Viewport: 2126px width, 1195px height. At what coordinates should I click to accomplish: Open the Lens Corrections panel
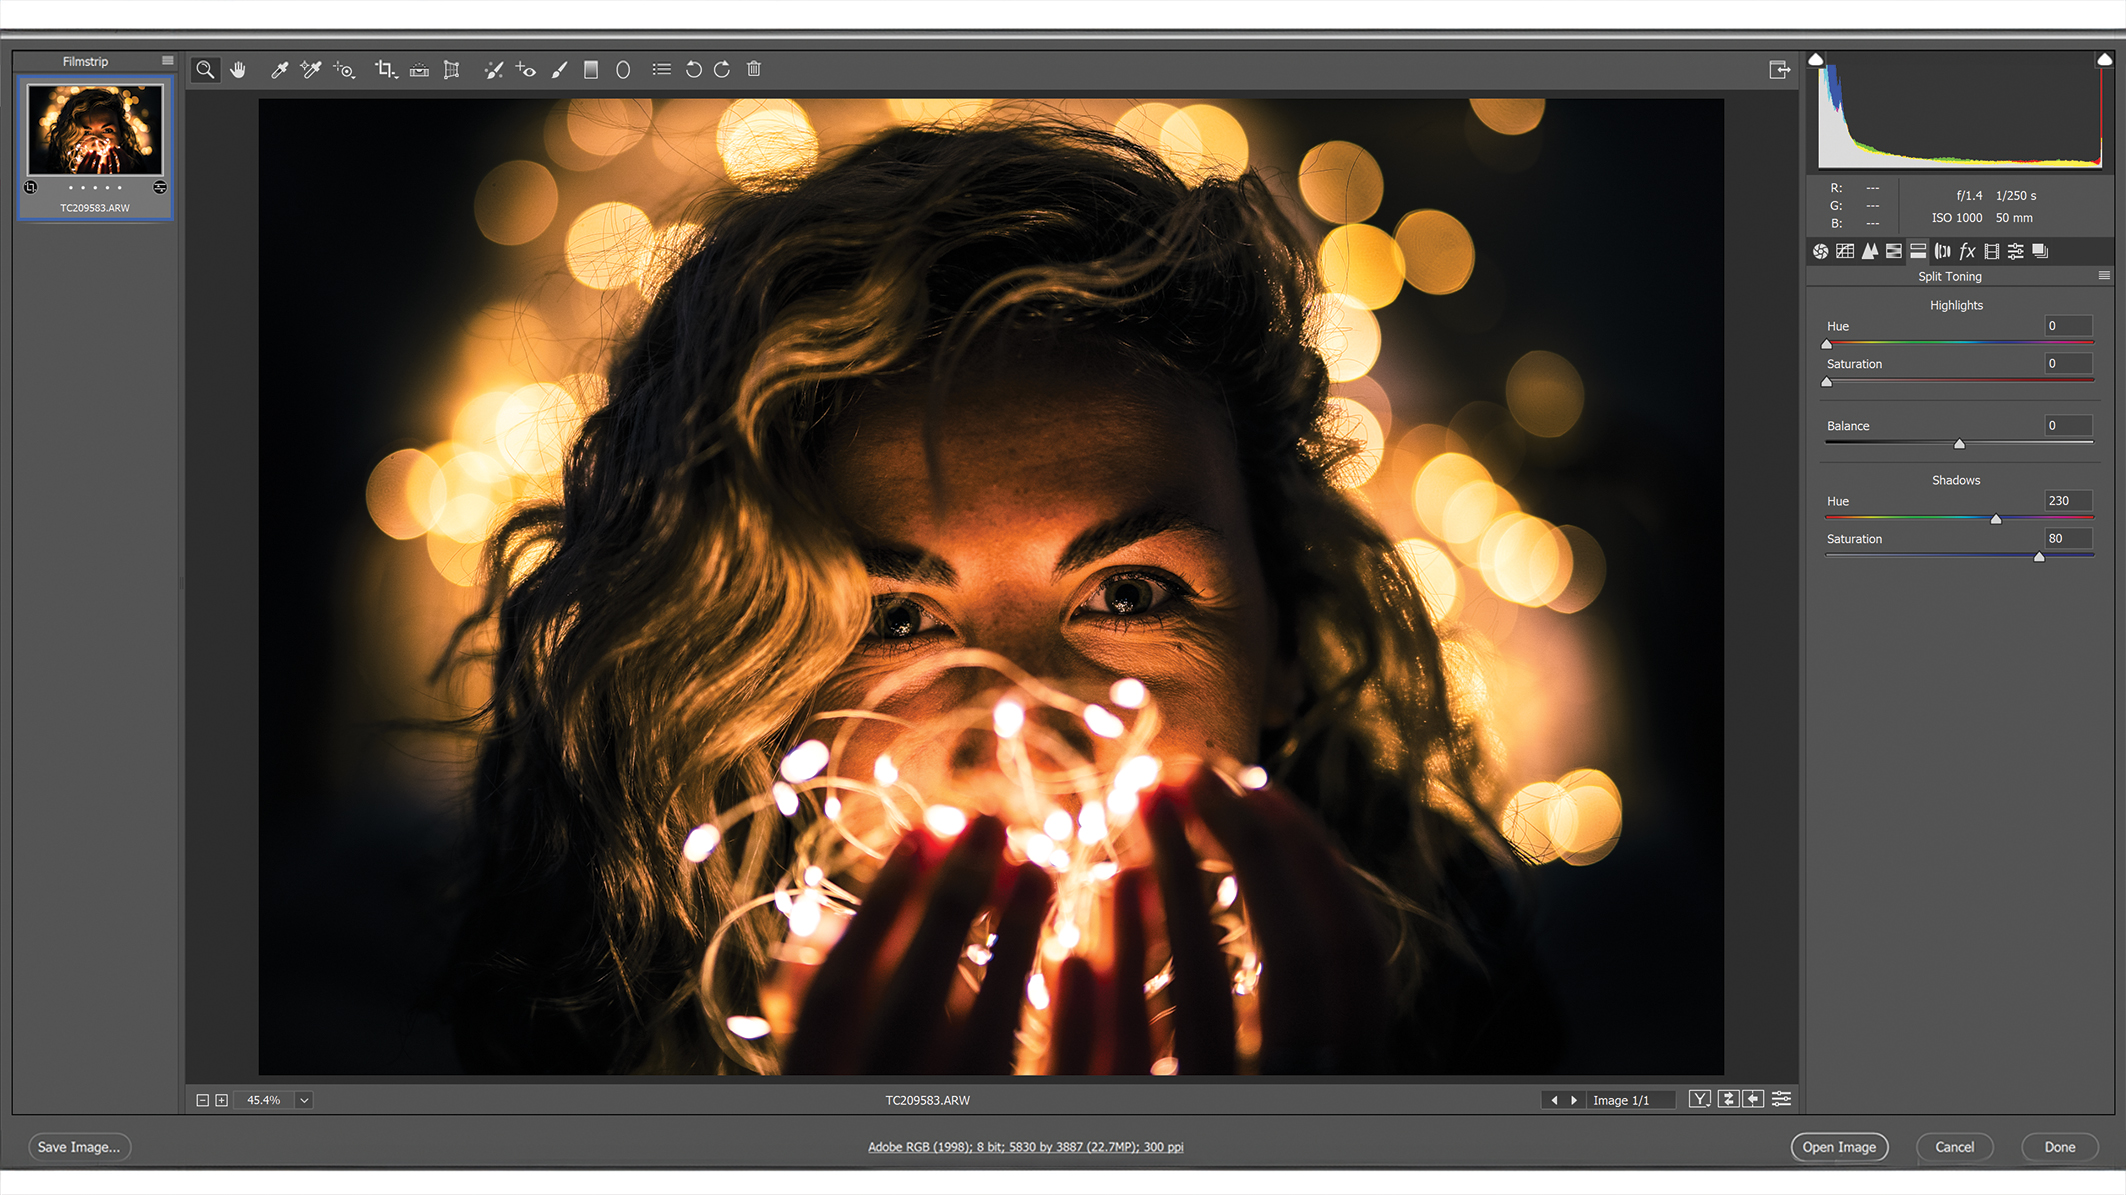coord(1941,251)
